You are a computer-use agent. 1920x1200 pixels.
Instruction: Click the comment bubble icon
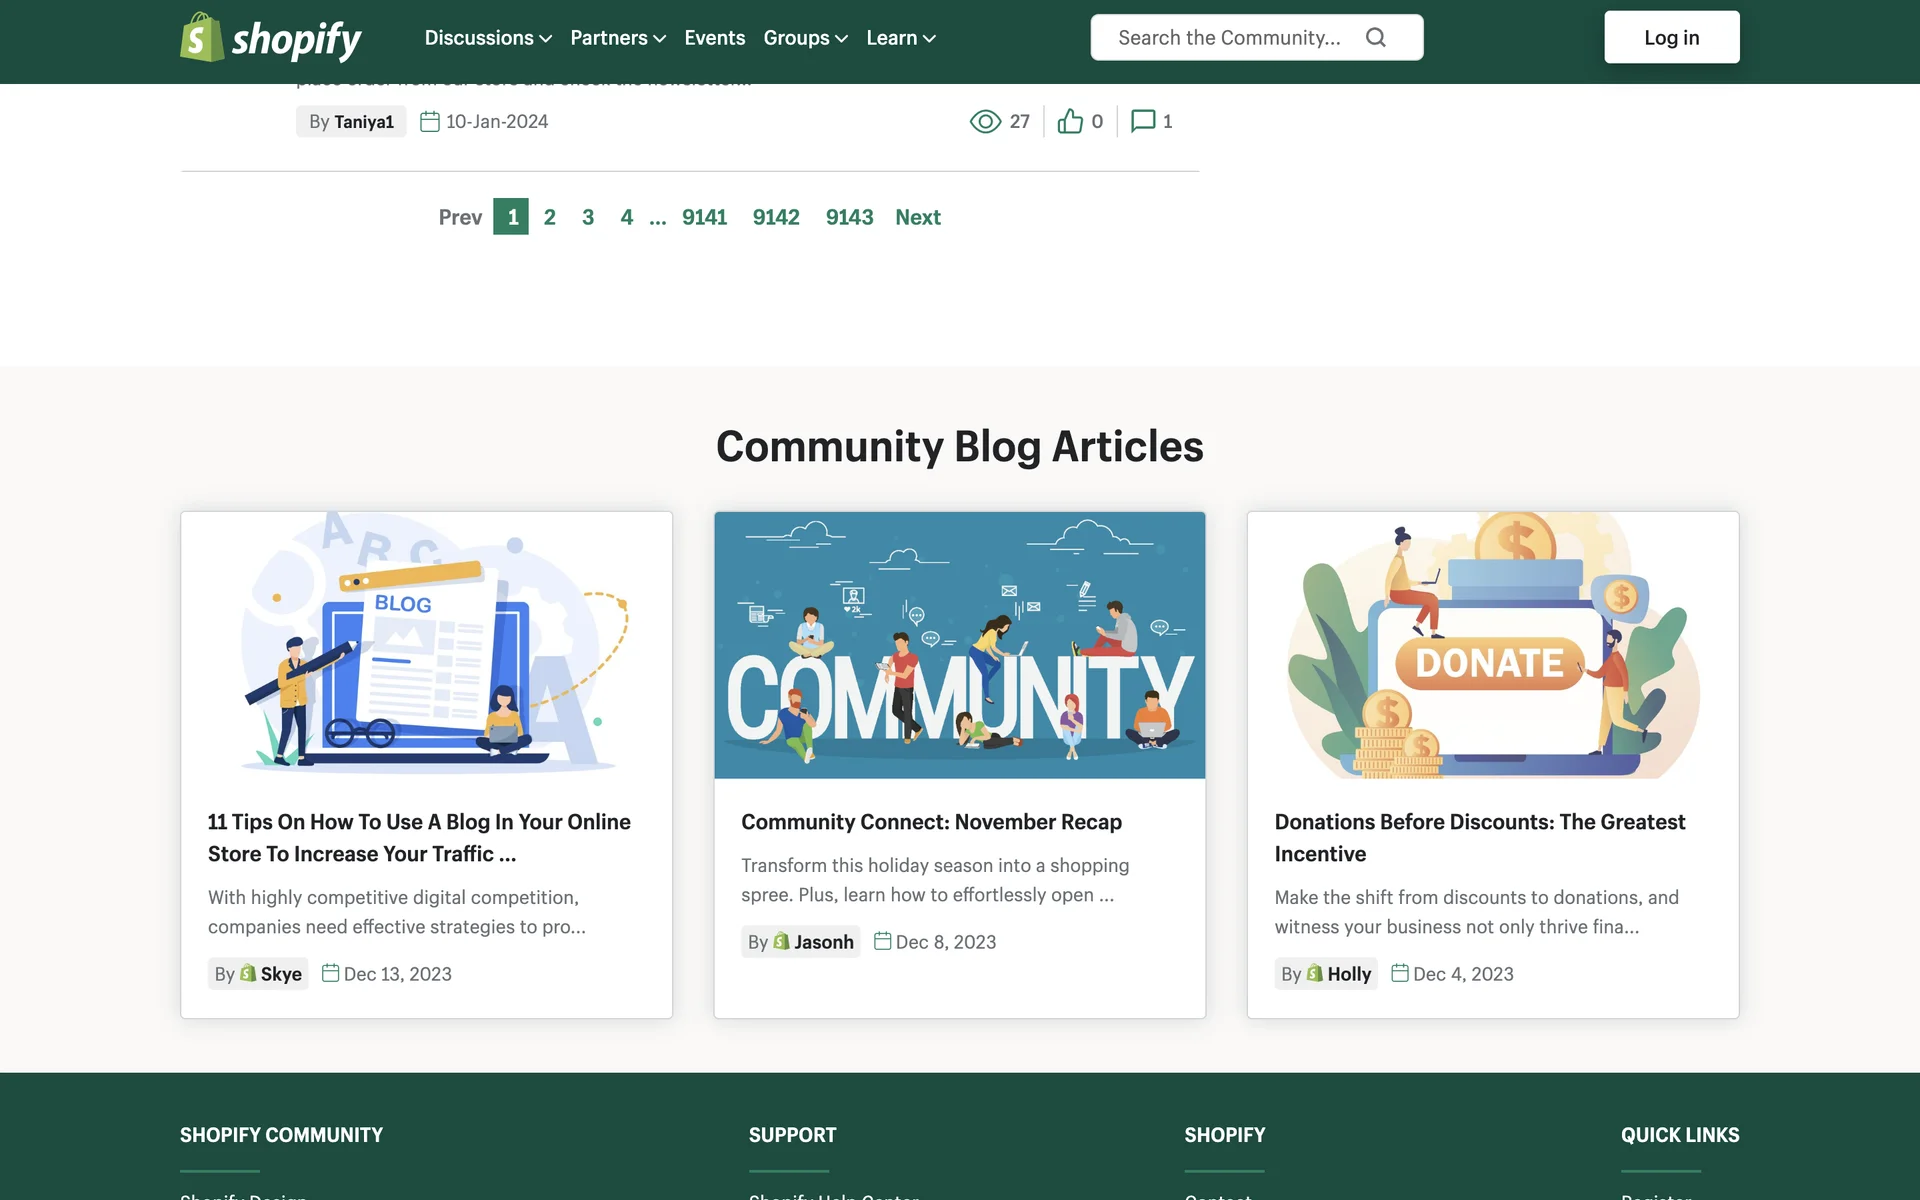1143,121
